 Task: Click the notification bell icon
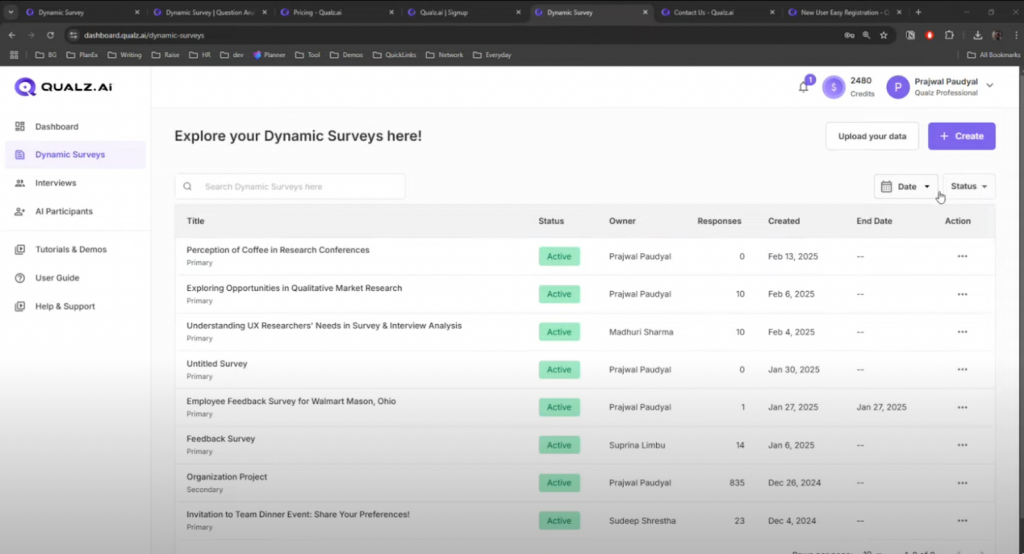click(x=803, y=87)
